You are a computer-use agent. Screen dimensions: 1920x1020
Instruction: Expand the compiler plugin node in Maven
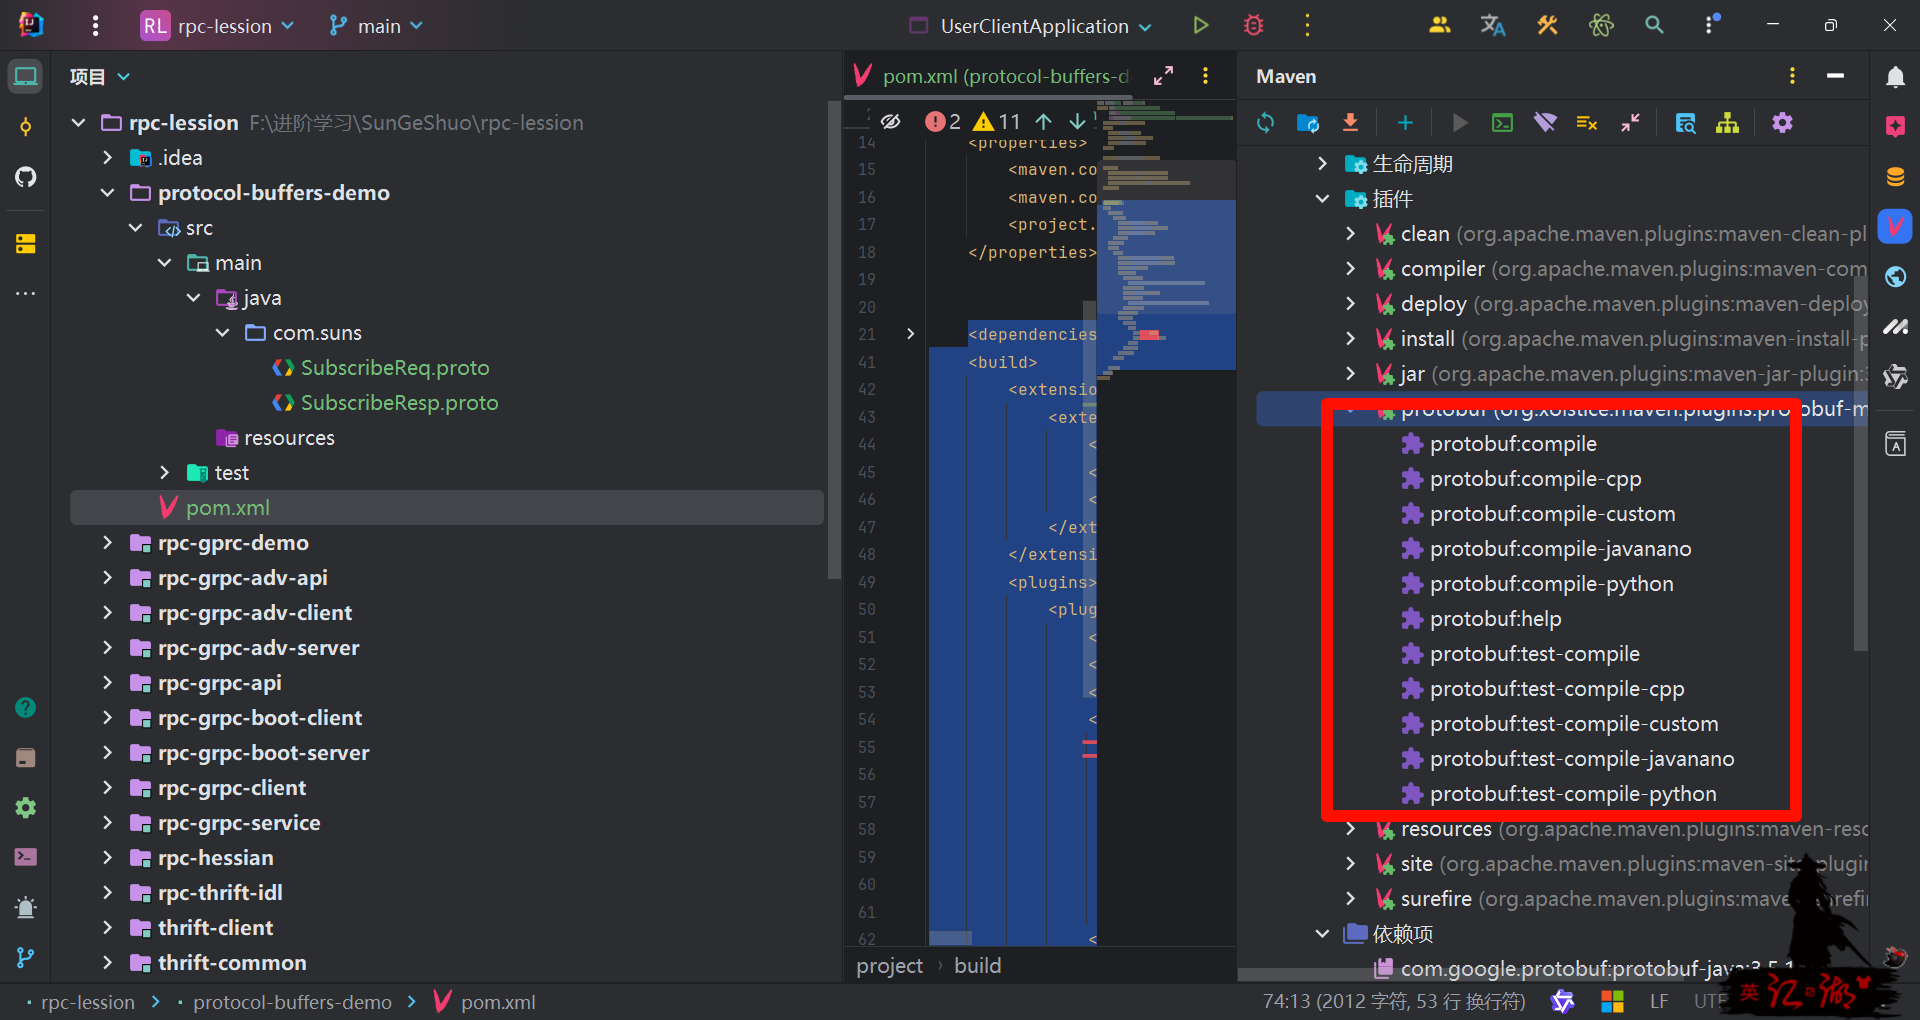[x=1350, y=269]
